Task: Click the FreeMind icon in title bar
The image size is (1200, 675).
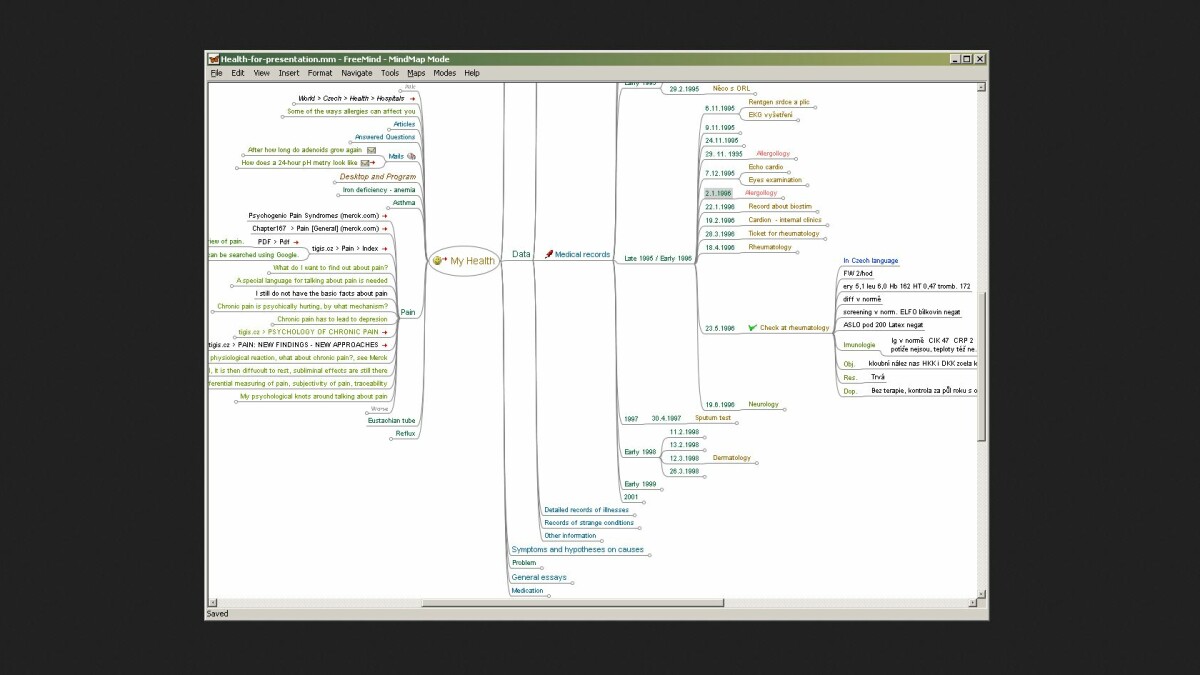Action: pos(213,59)
